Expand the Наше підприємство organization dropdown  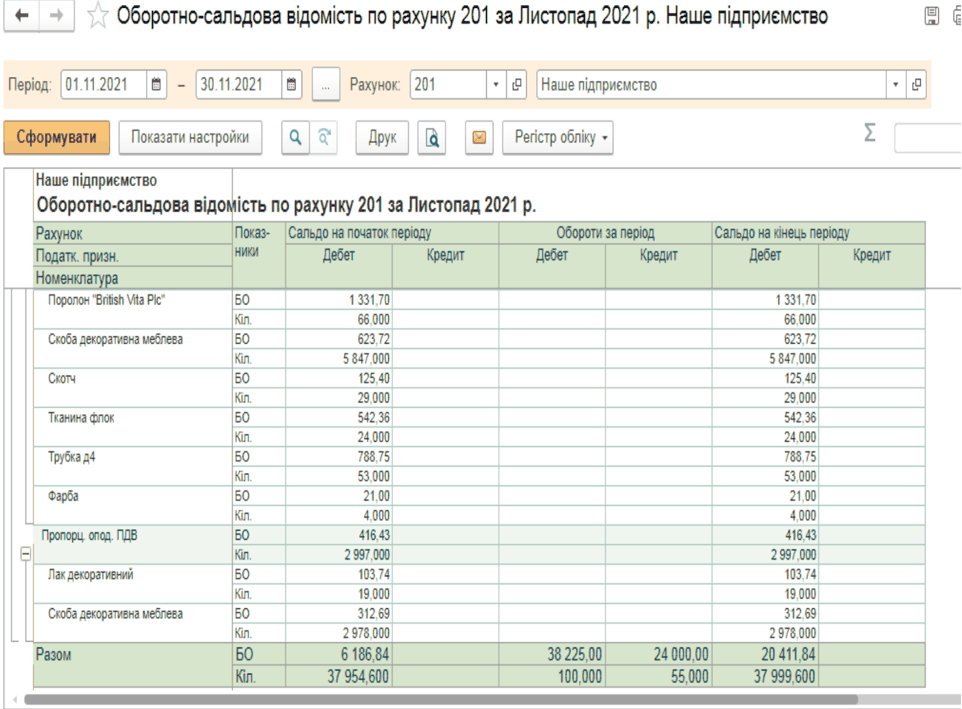pos(896,85)
